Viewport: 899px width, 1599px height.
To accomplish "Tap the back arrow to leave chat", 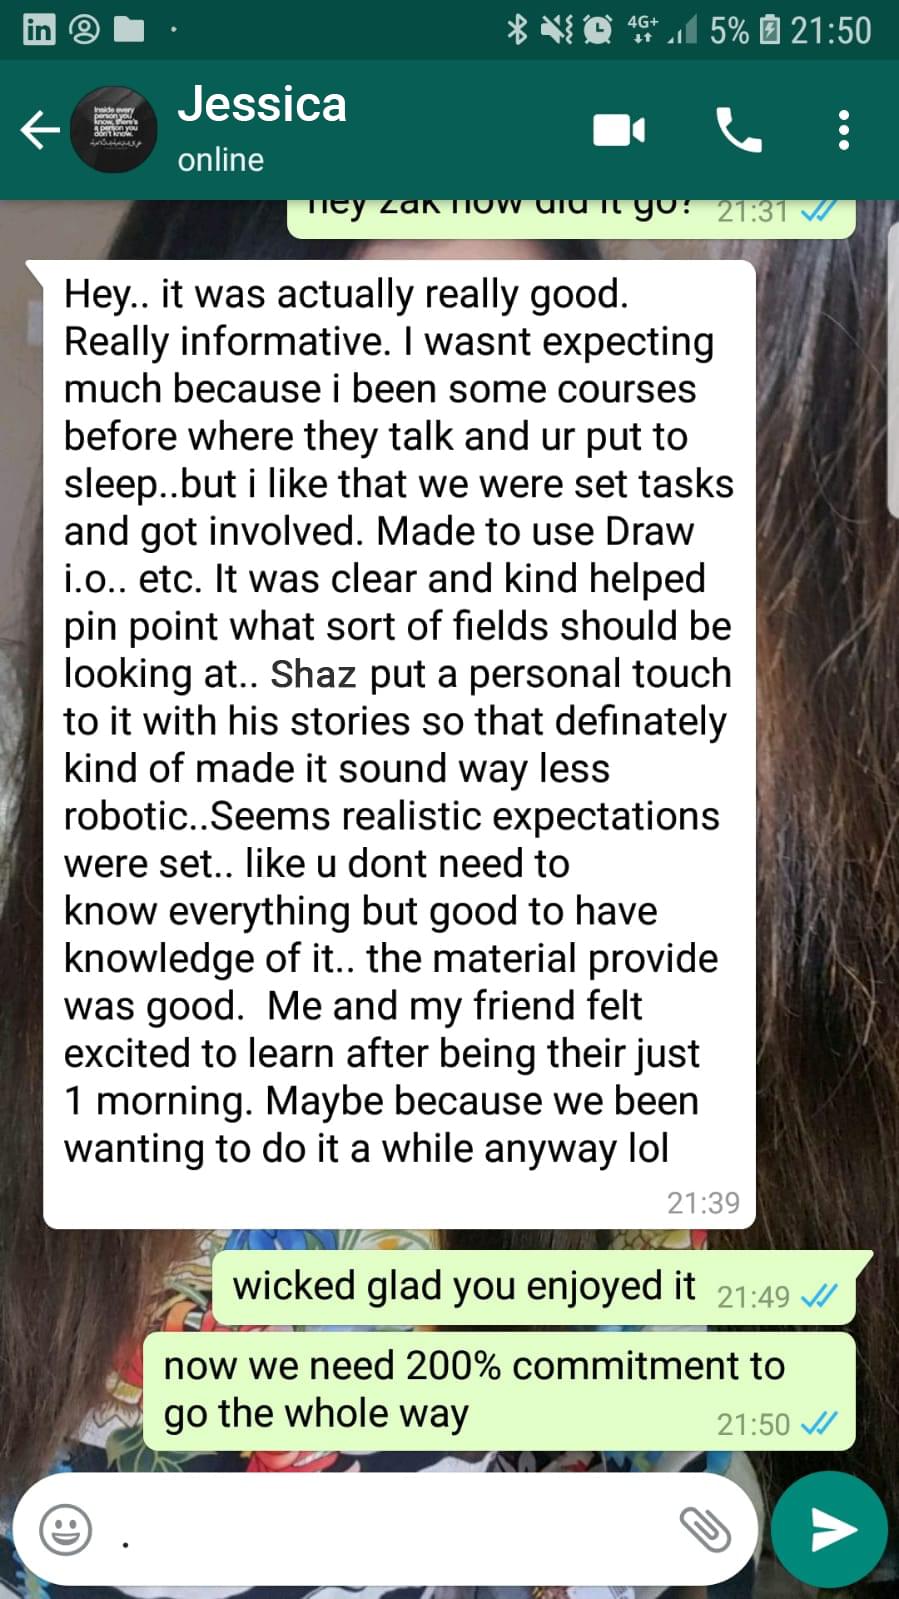I will pos(40,130).
